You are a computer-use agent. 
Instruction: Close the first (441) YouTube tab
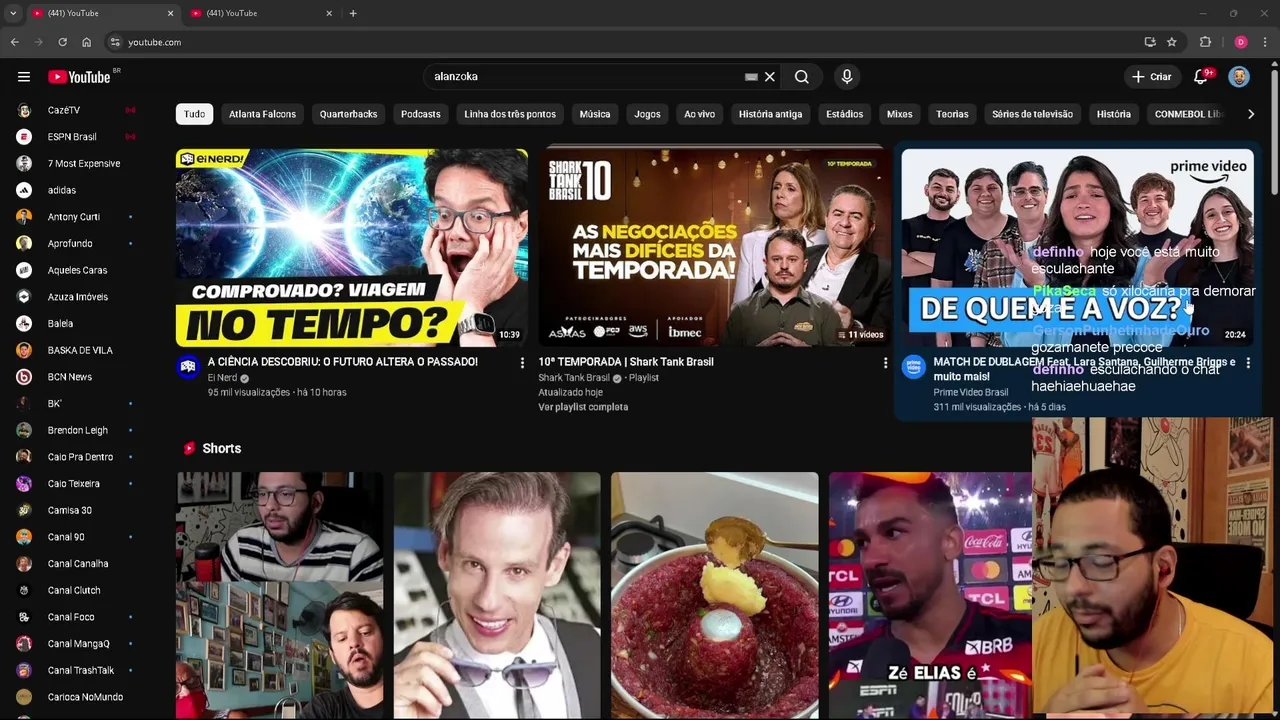click(170, 13)
